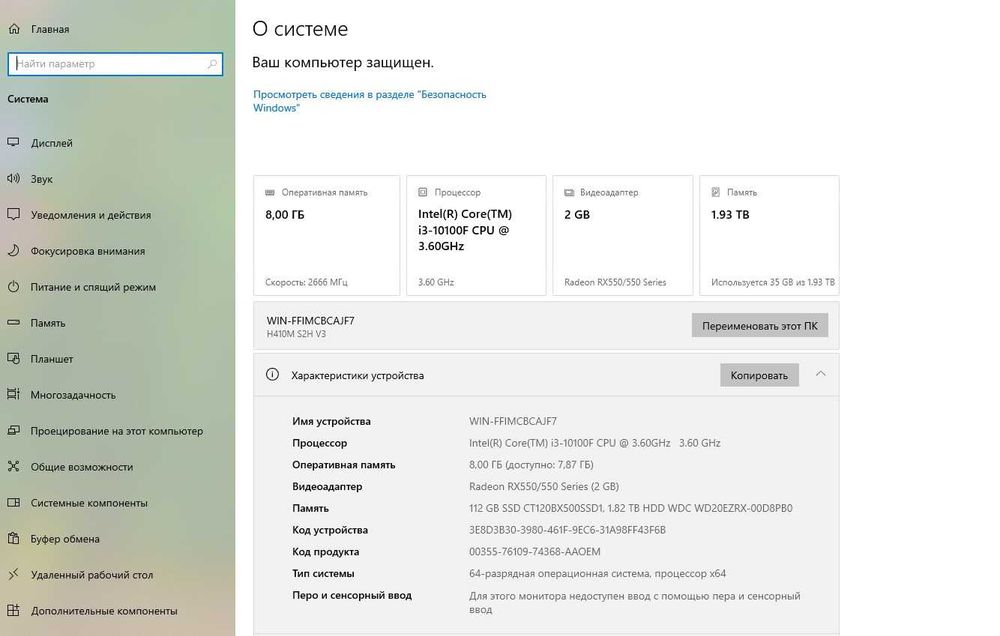This screenshot has width=1000, height=636.
Task: Click the Home icon beside Главная
Action: point(14,29)
